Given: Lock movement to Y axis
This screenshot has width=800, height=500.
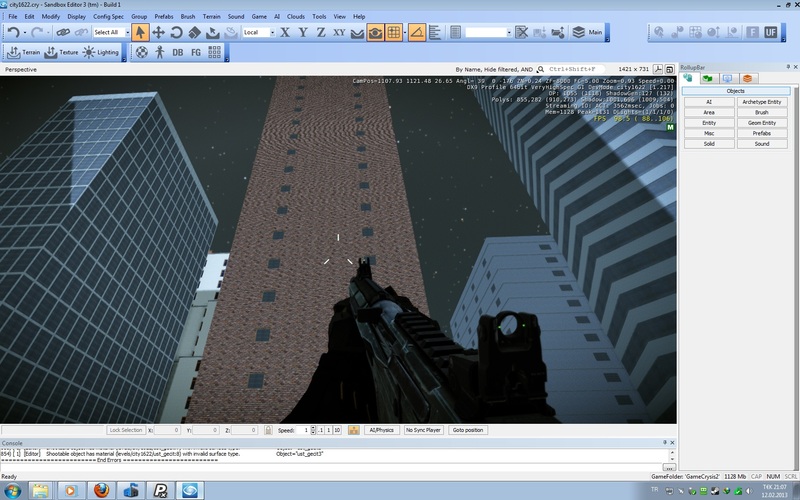Looking at the screenshot, I should tap(303, 33).
